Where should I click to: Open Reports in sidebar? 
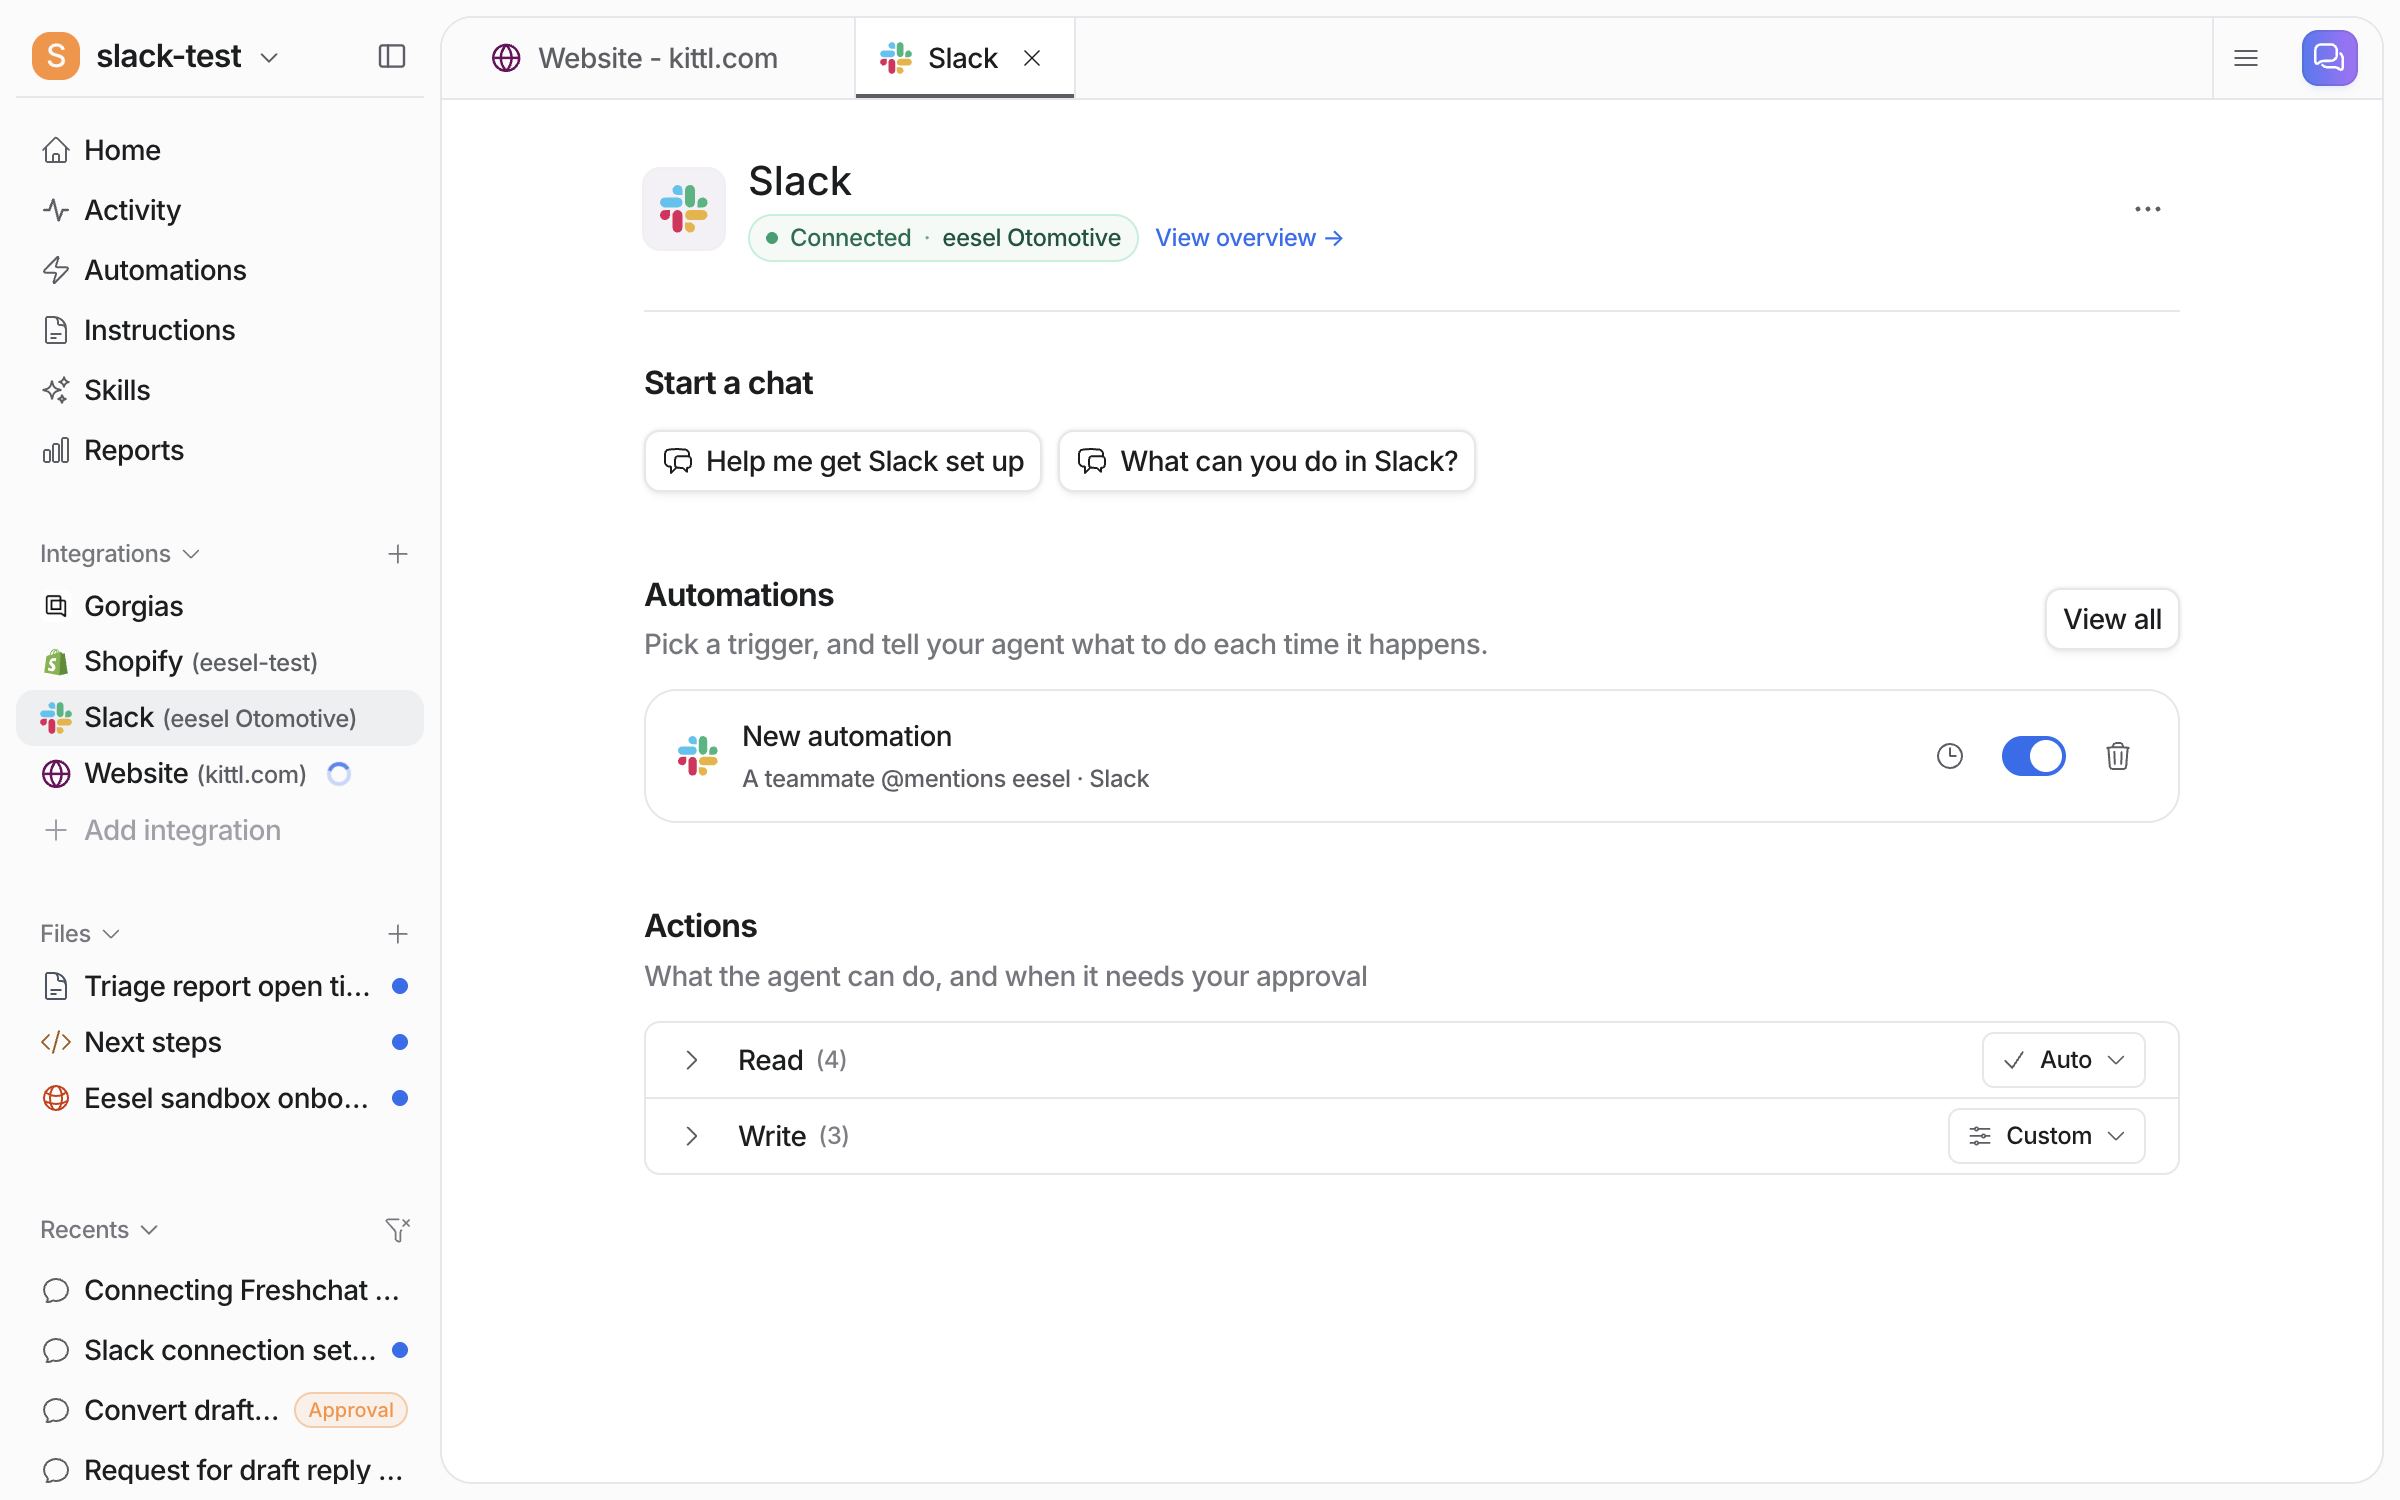tap(220, 450)
